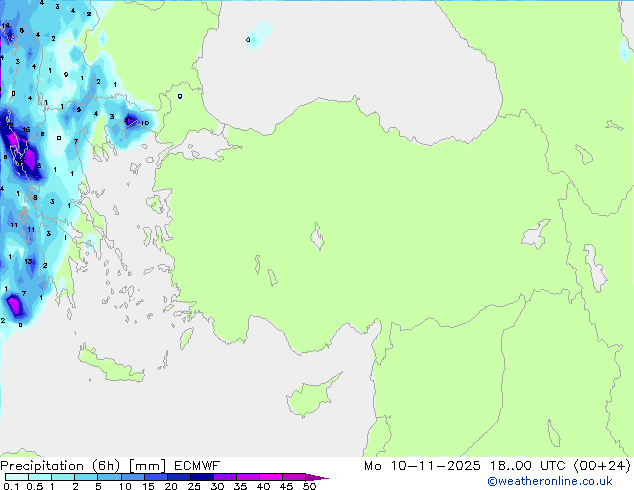
Task: Click the above-50 mm arrow-shaped legend tip
Action: (317, 477)
